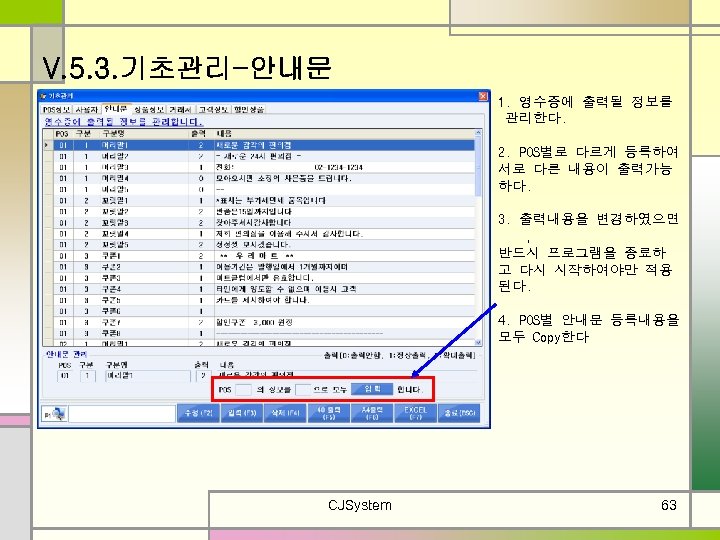The height and width of the screenshot is (540, 720).
Task: Click the 40 출력 (F5) print button
Action: pyautogui.click(x=328, y=413)
